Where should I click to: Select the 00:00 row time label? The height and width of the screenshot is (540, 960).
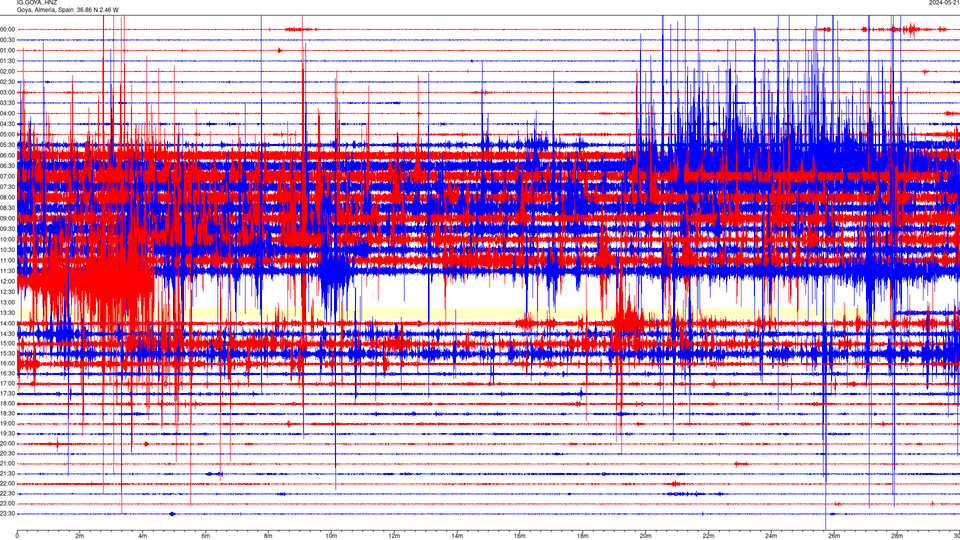[x=8, y=29]
